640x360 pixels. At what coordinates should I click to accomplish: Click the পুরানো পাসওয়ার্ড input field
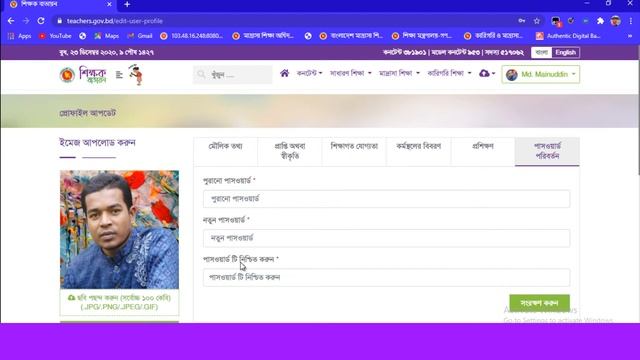pos(386,199)
